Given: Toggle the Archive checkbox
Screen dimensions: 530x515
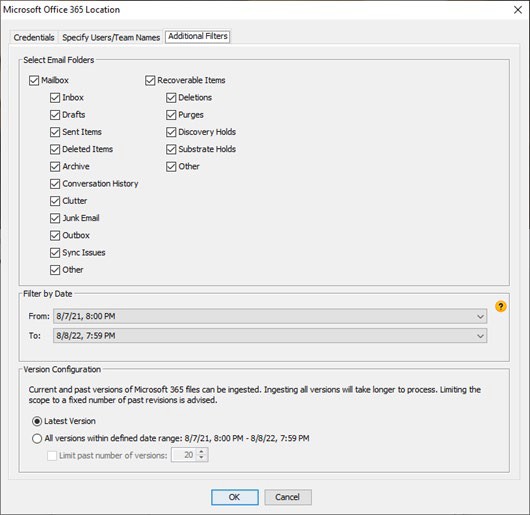Looking at the screenshot, I should click(55, 167).
